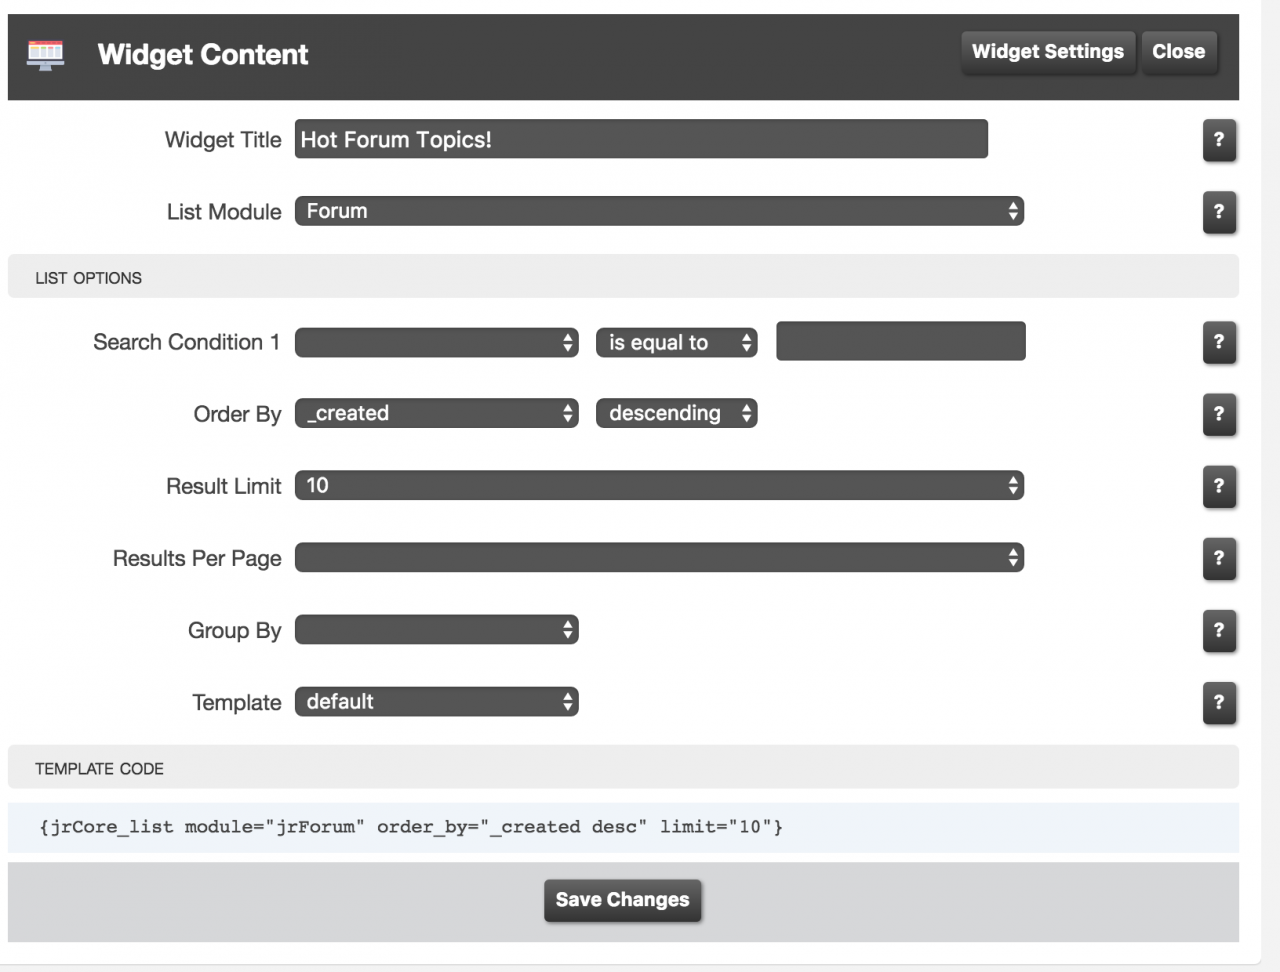Expand the Results Per Page dropdown
Image resolution: width=1280 pixels, height=972 pixels.
[x=659, y=557]
